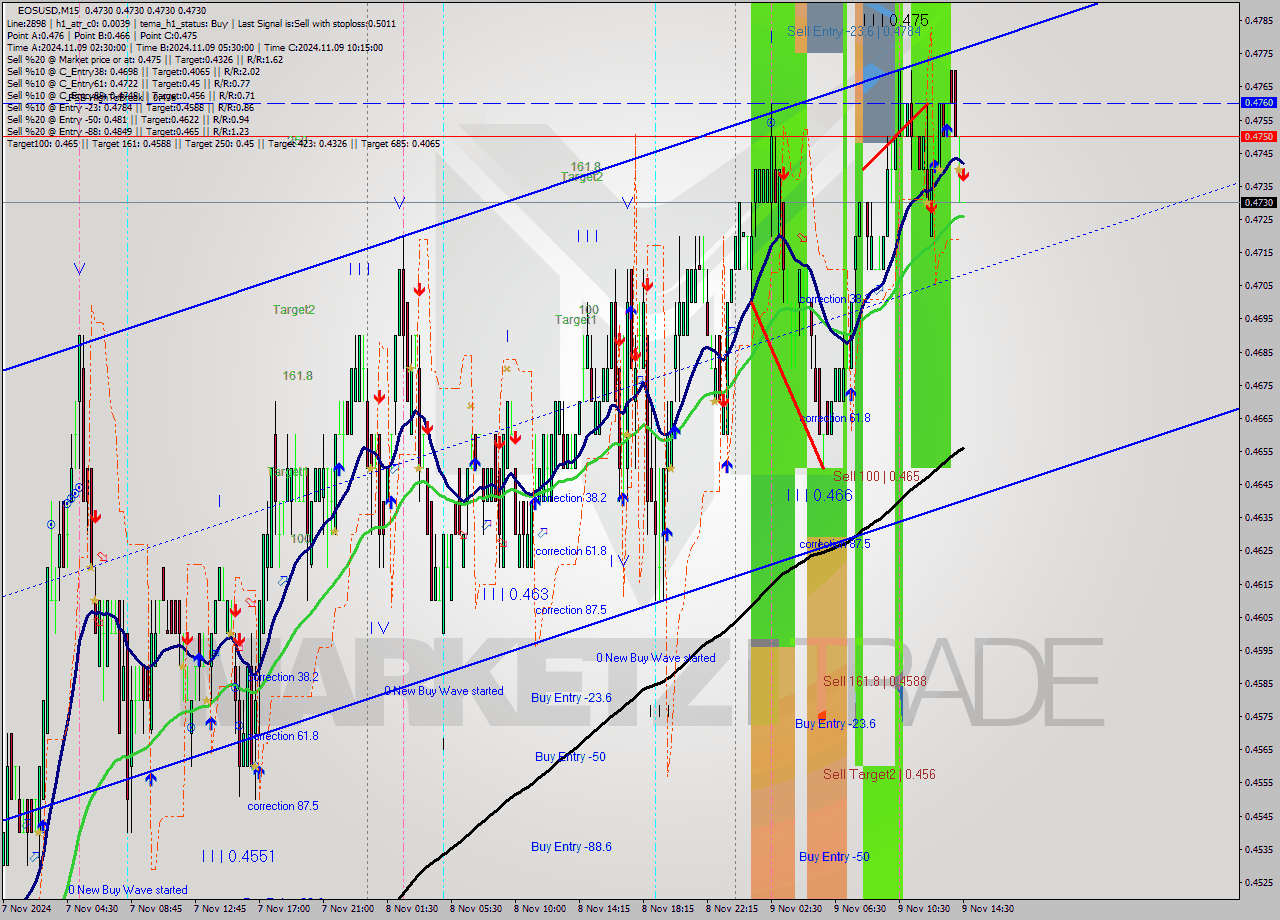Click the 0.4675 price axis label
The image size is (1280, 920).
pos(1258,385)
